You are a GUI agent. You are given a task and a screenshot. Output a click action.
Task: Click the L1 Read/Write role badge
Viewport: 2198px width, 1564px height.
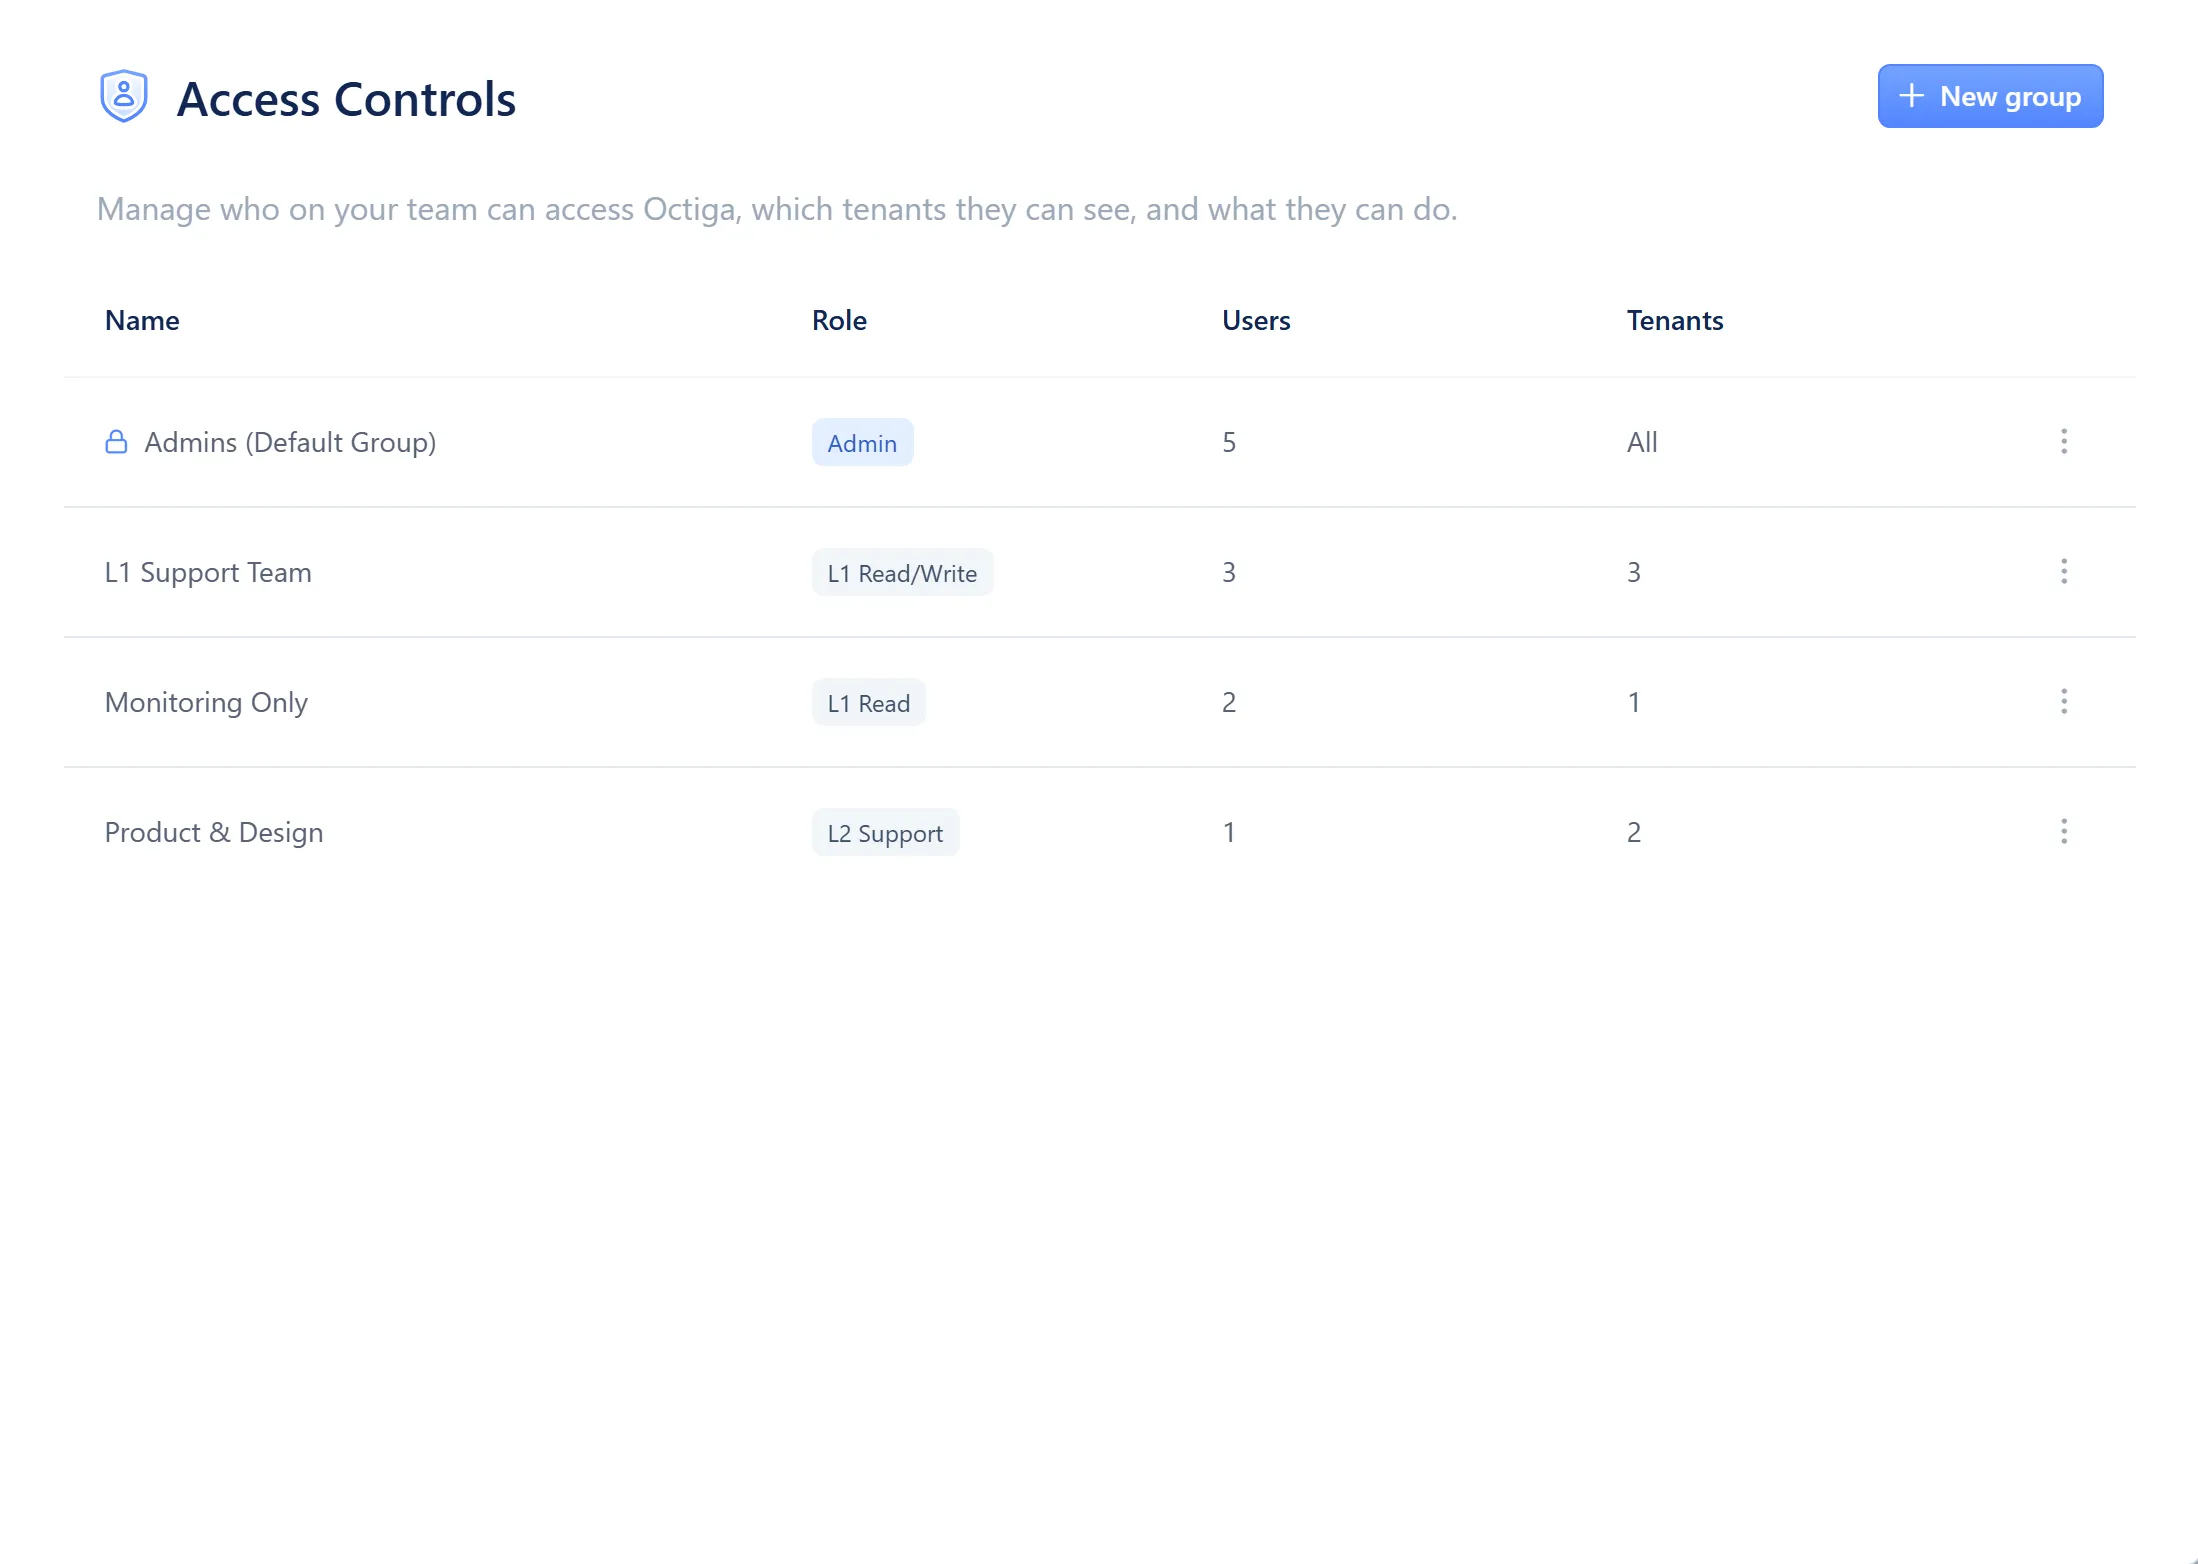[x=902, y=572]
